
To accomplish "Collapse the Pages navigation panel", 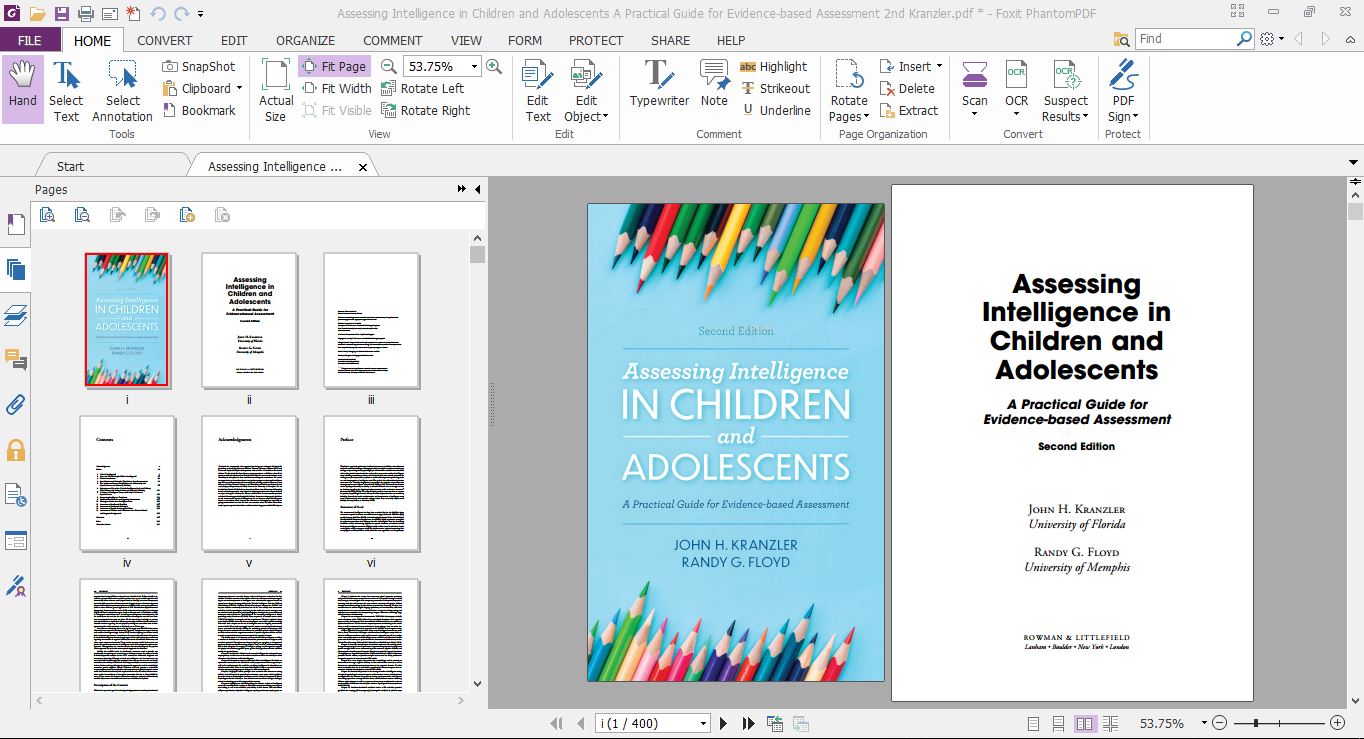I will pos(477,189).
